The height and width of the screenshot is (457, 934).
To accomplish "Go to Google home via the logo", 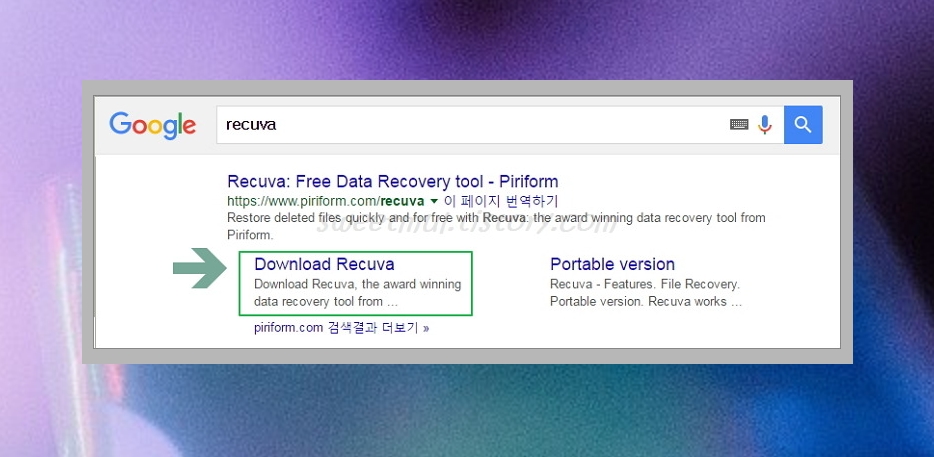I will coord(152,125).
